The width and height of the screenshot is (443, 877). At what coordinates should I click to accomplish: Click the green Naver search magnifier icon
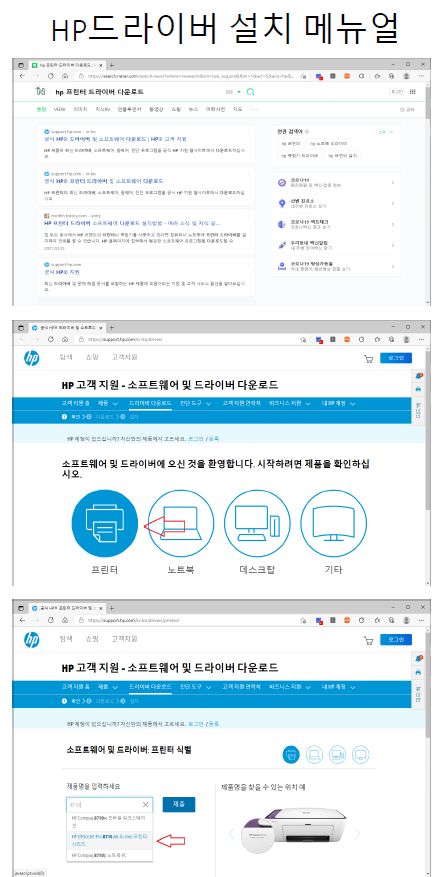point(251,92)
